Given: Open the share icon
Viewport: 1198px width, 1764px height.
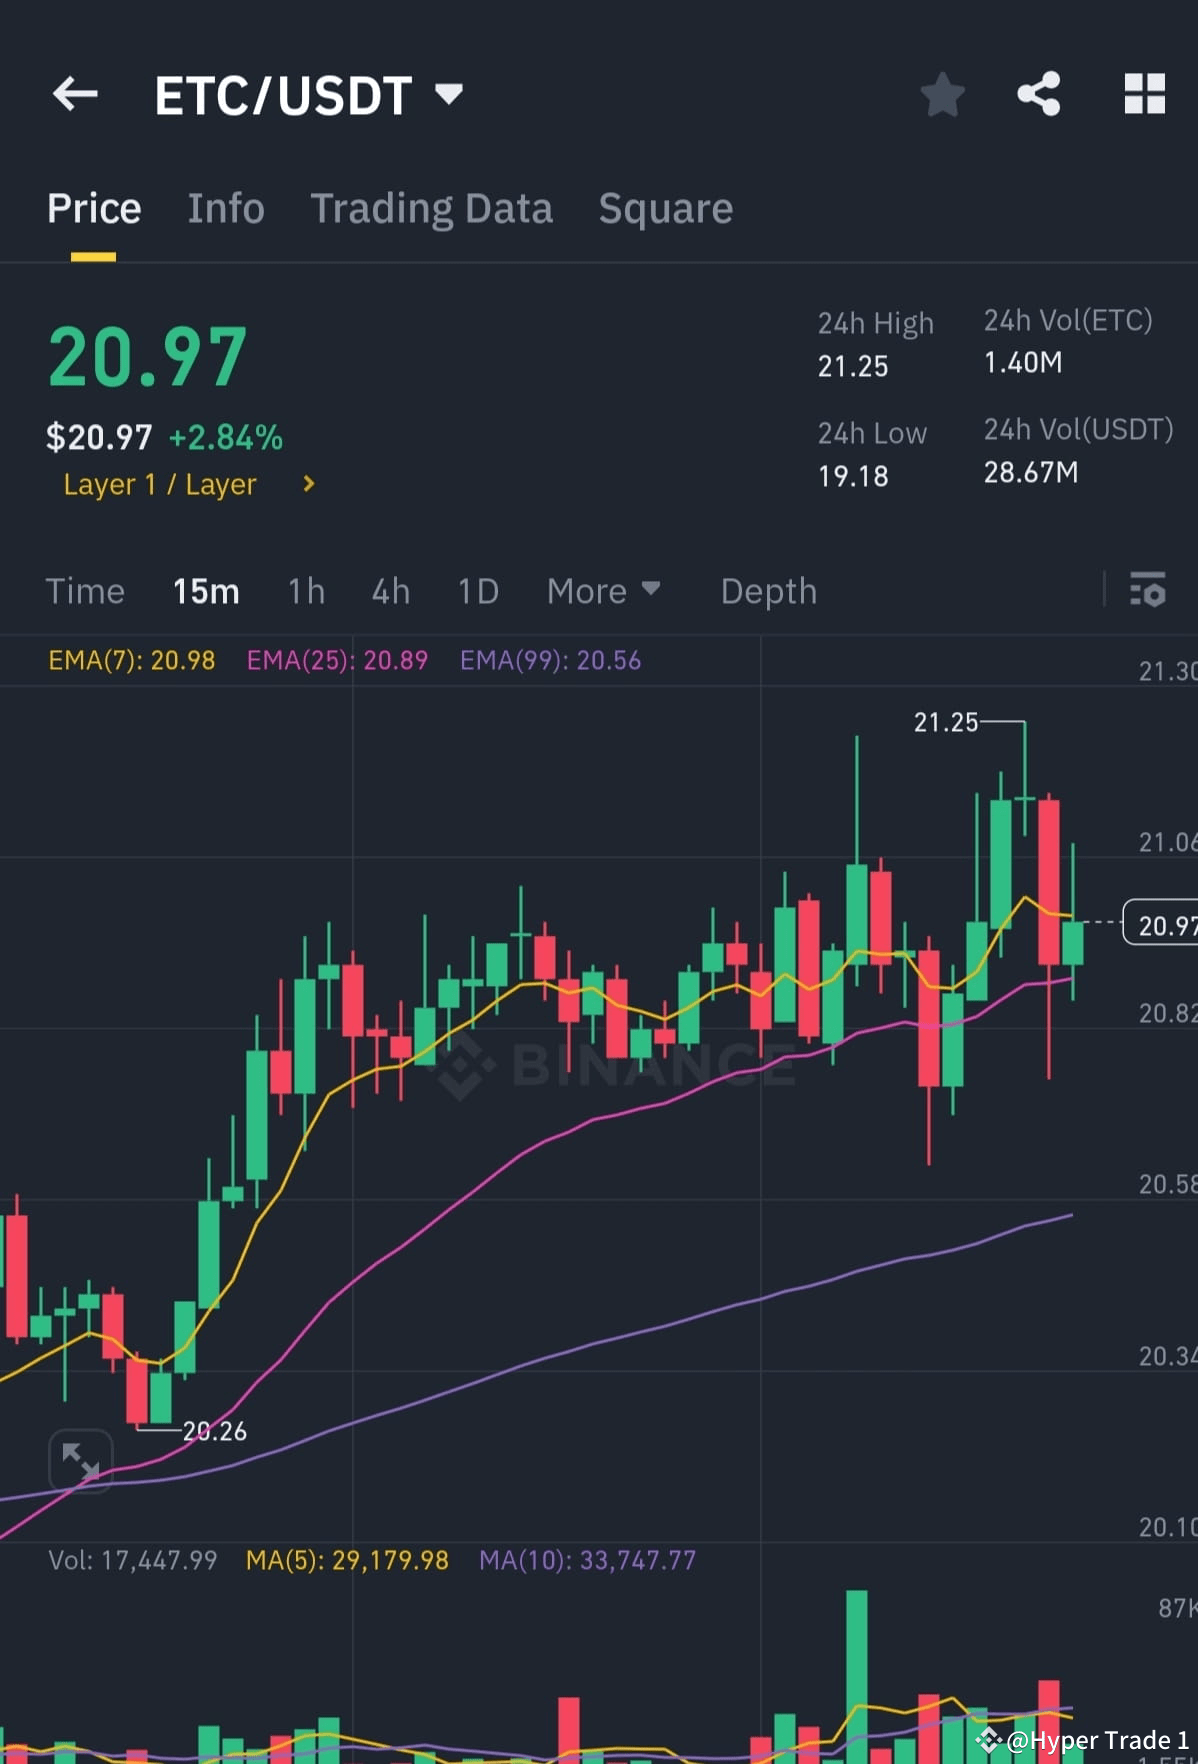Looking at the screenshot, I should point(1039,93).
